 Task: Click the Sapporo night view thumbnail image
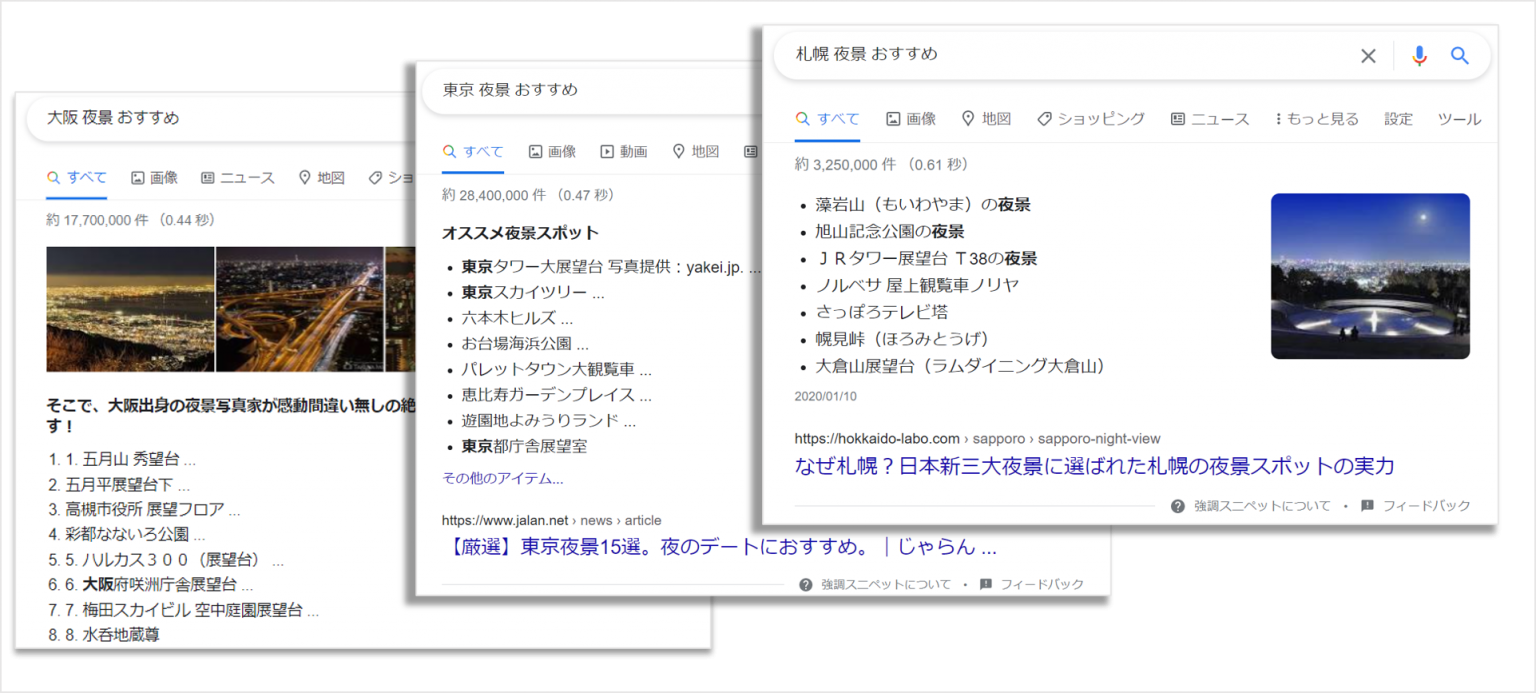[x=1369, y=274]
